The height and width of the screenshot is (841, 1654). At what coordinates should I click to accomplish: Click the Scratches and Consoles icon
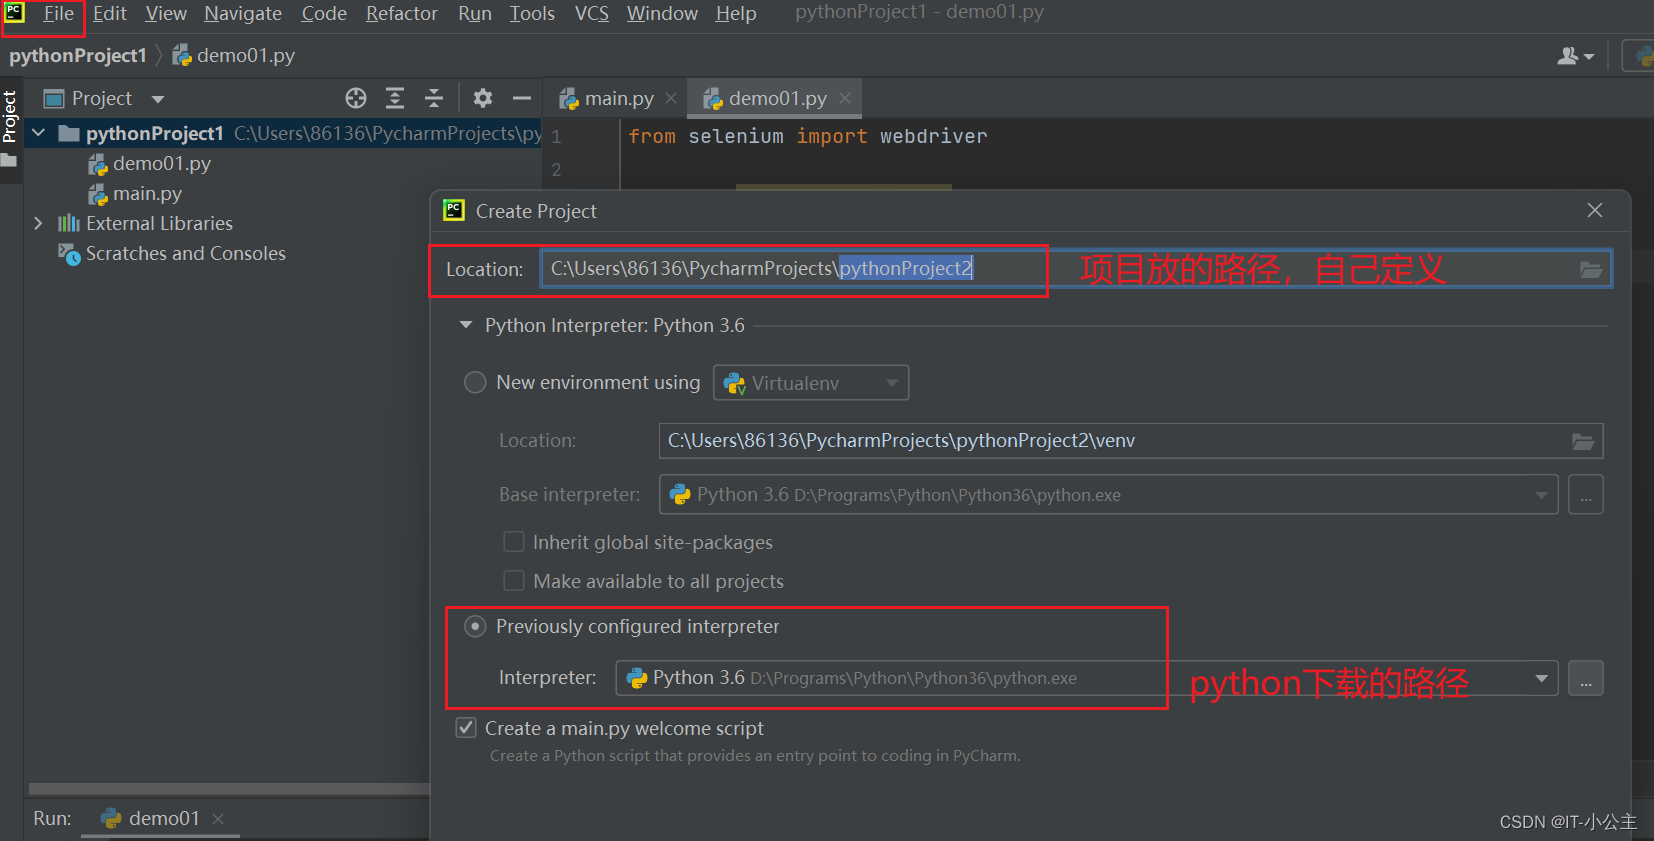point(69,254)
